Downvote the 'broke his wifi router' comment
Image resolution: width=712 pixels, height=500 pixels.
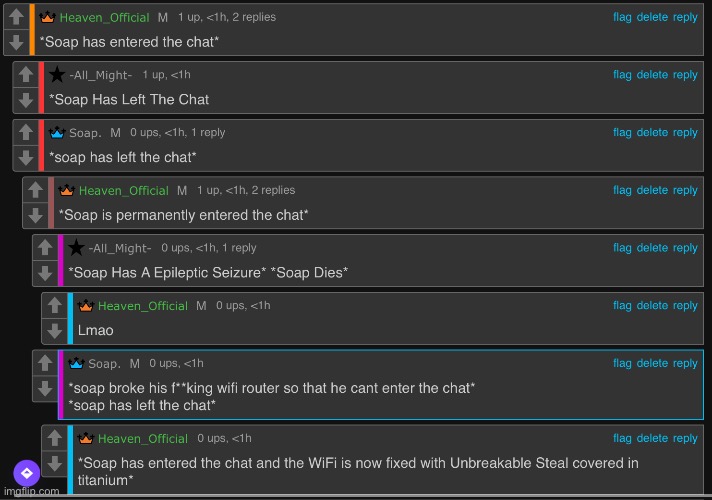pos(45,388)
